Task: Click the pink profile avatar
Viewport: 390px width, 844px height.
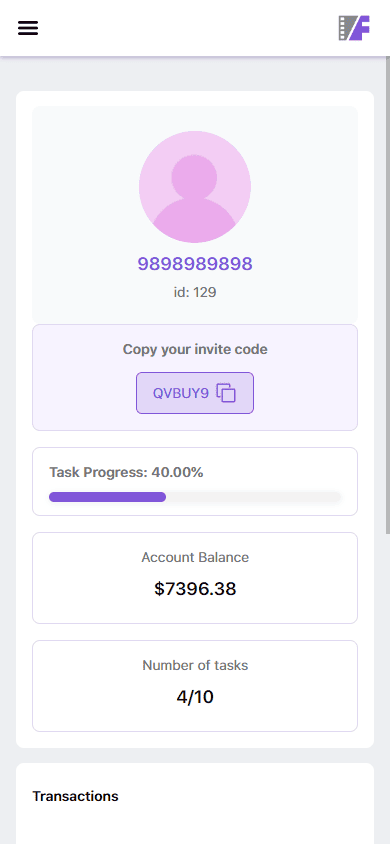Action: [195, 187]
